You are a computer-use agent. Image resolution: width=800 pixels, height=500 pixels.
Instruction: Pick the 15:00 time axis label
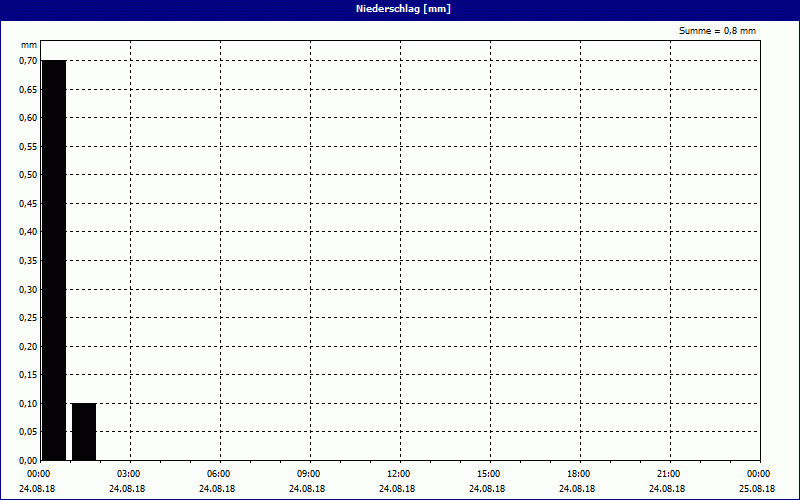pos(489,474)
